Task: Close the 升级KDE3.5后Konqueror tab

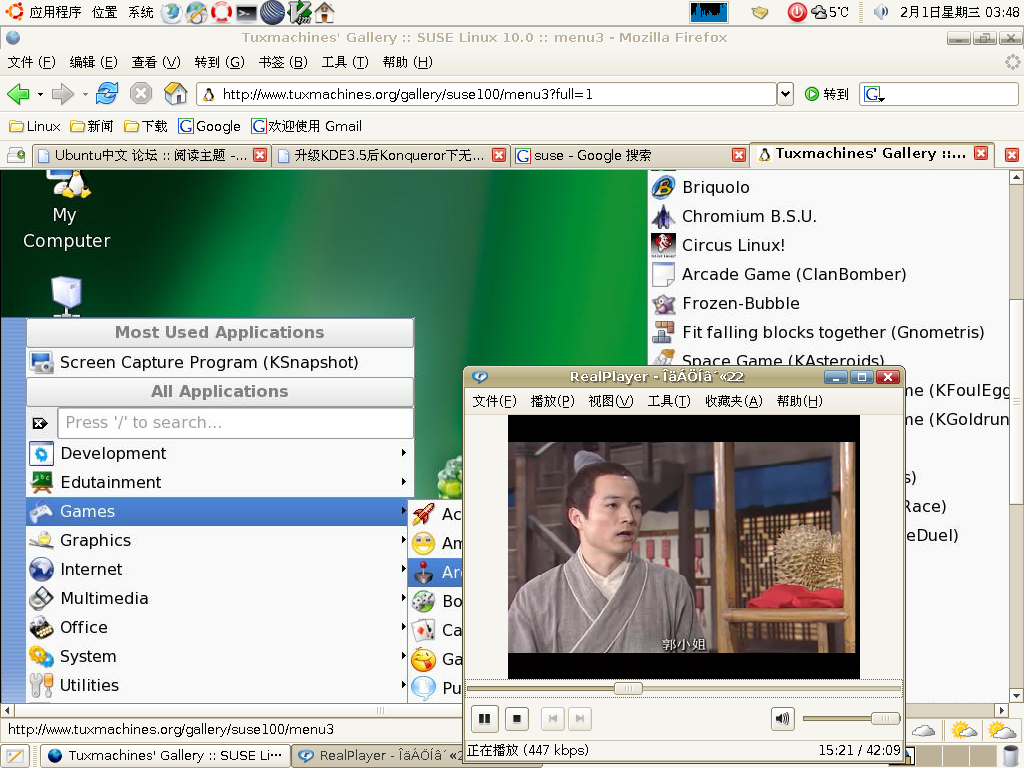Action: coord(499,155)
